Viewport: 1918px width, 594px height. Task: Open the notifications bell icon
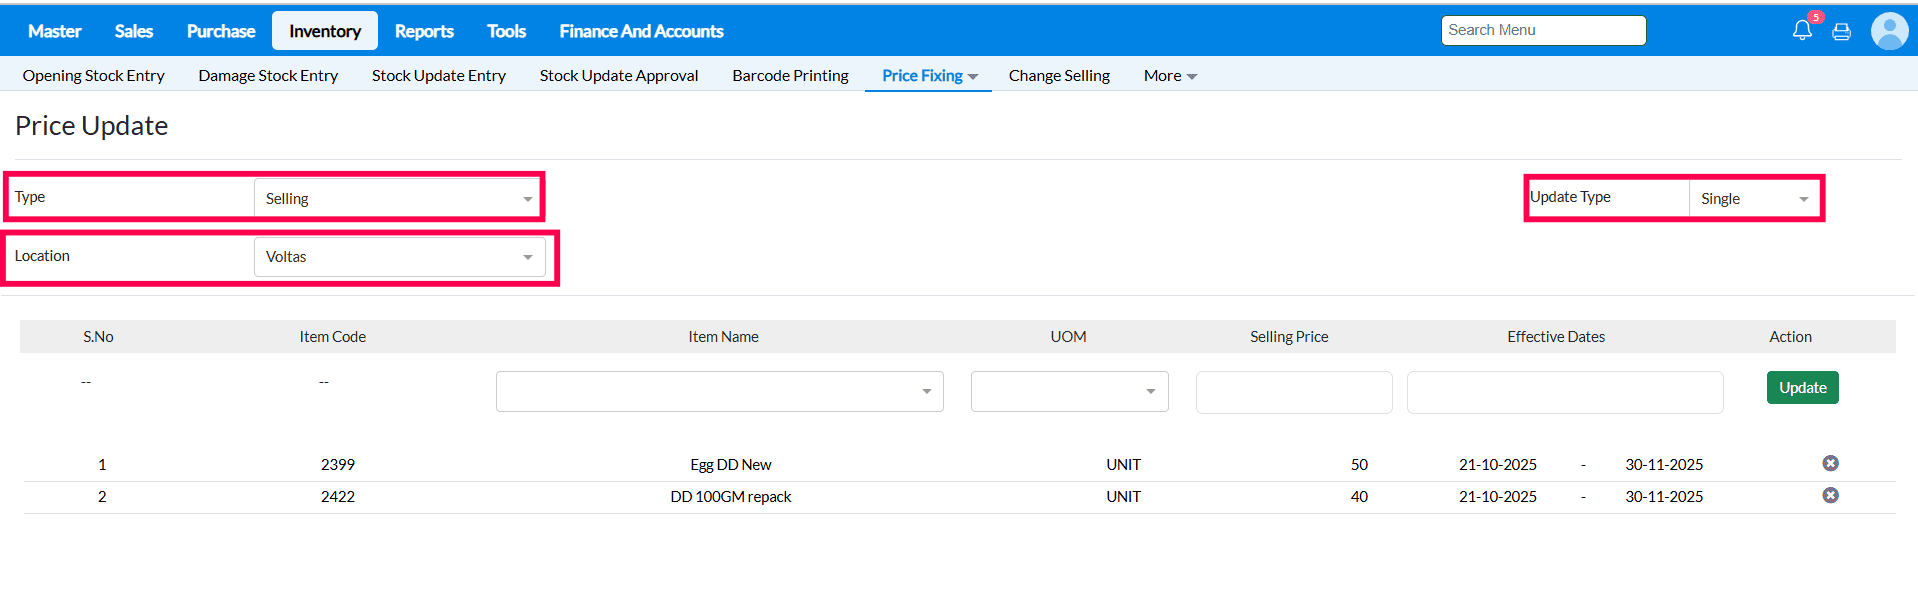(x=1801, y=30)
